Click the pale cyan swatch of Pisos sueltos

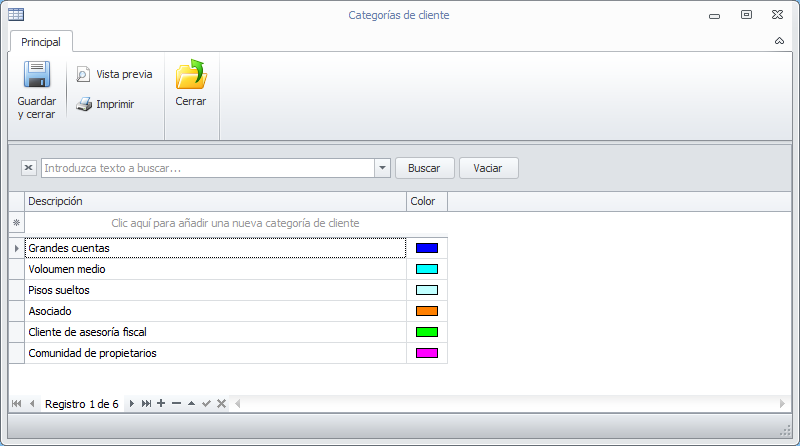coord(427,290)
